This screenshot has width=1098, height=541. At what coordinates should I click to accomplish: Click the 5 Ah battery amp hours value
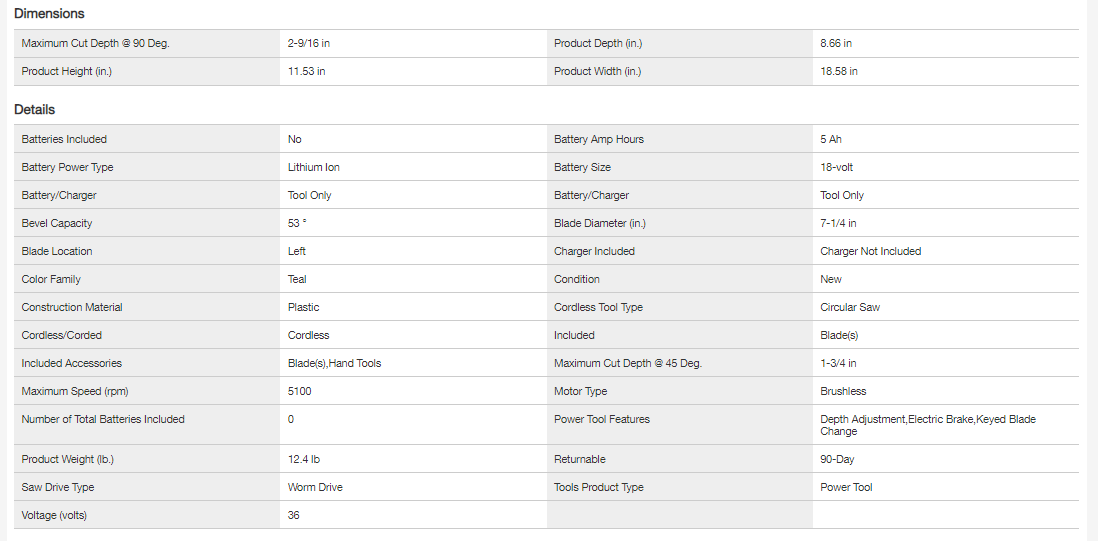(831, 140)
